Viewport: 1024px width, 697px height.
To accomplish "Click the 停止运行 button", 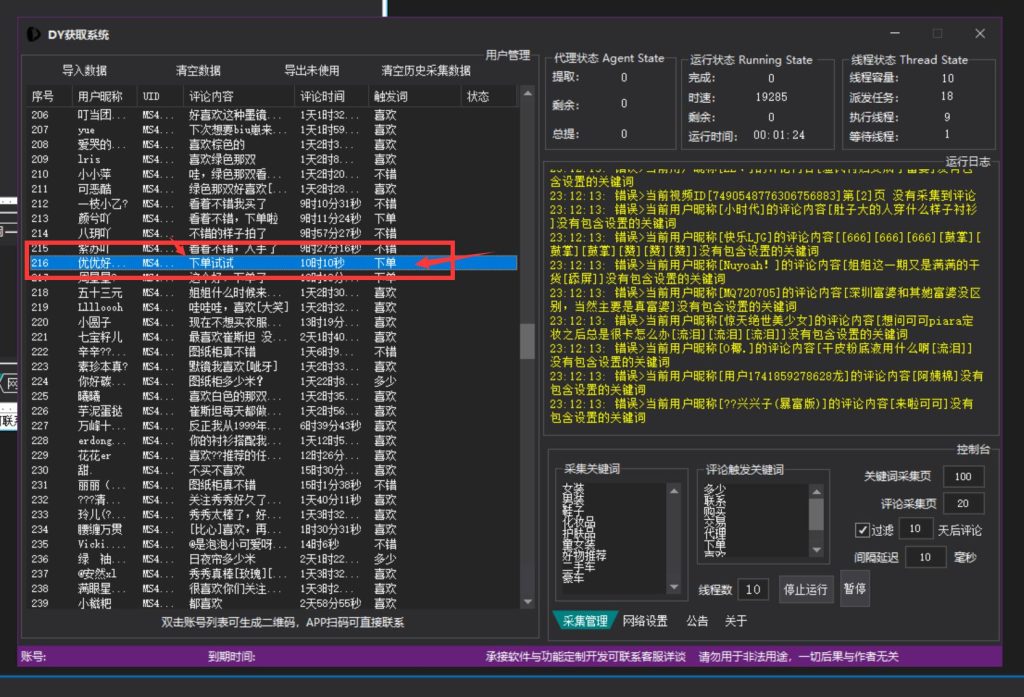I will pos(805,589).
